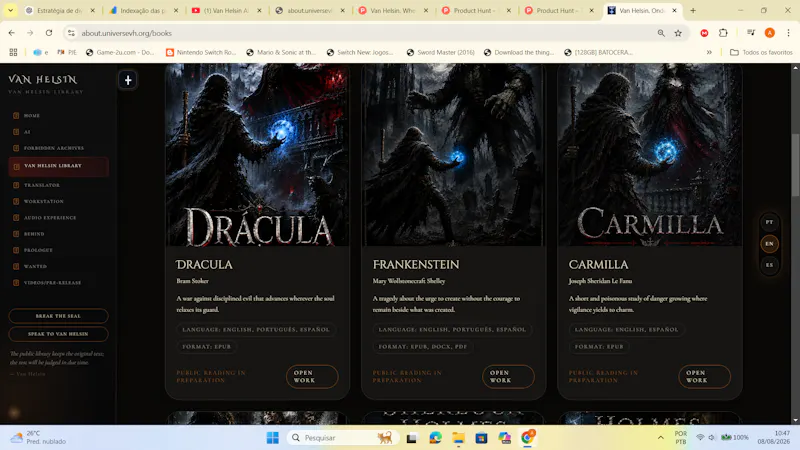
Task: Open the browser extensions puzzle icon
Action: (723, 33)
